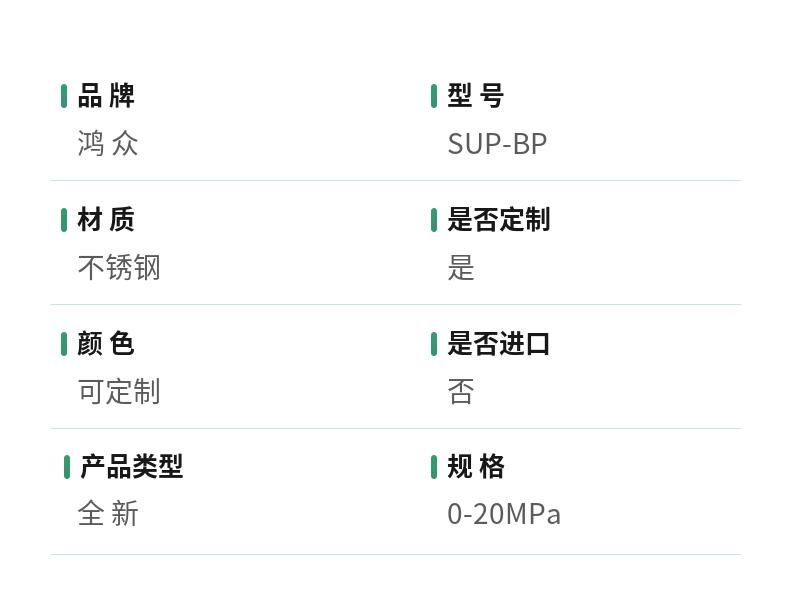Click the product type value 全新

pos(108,513)
